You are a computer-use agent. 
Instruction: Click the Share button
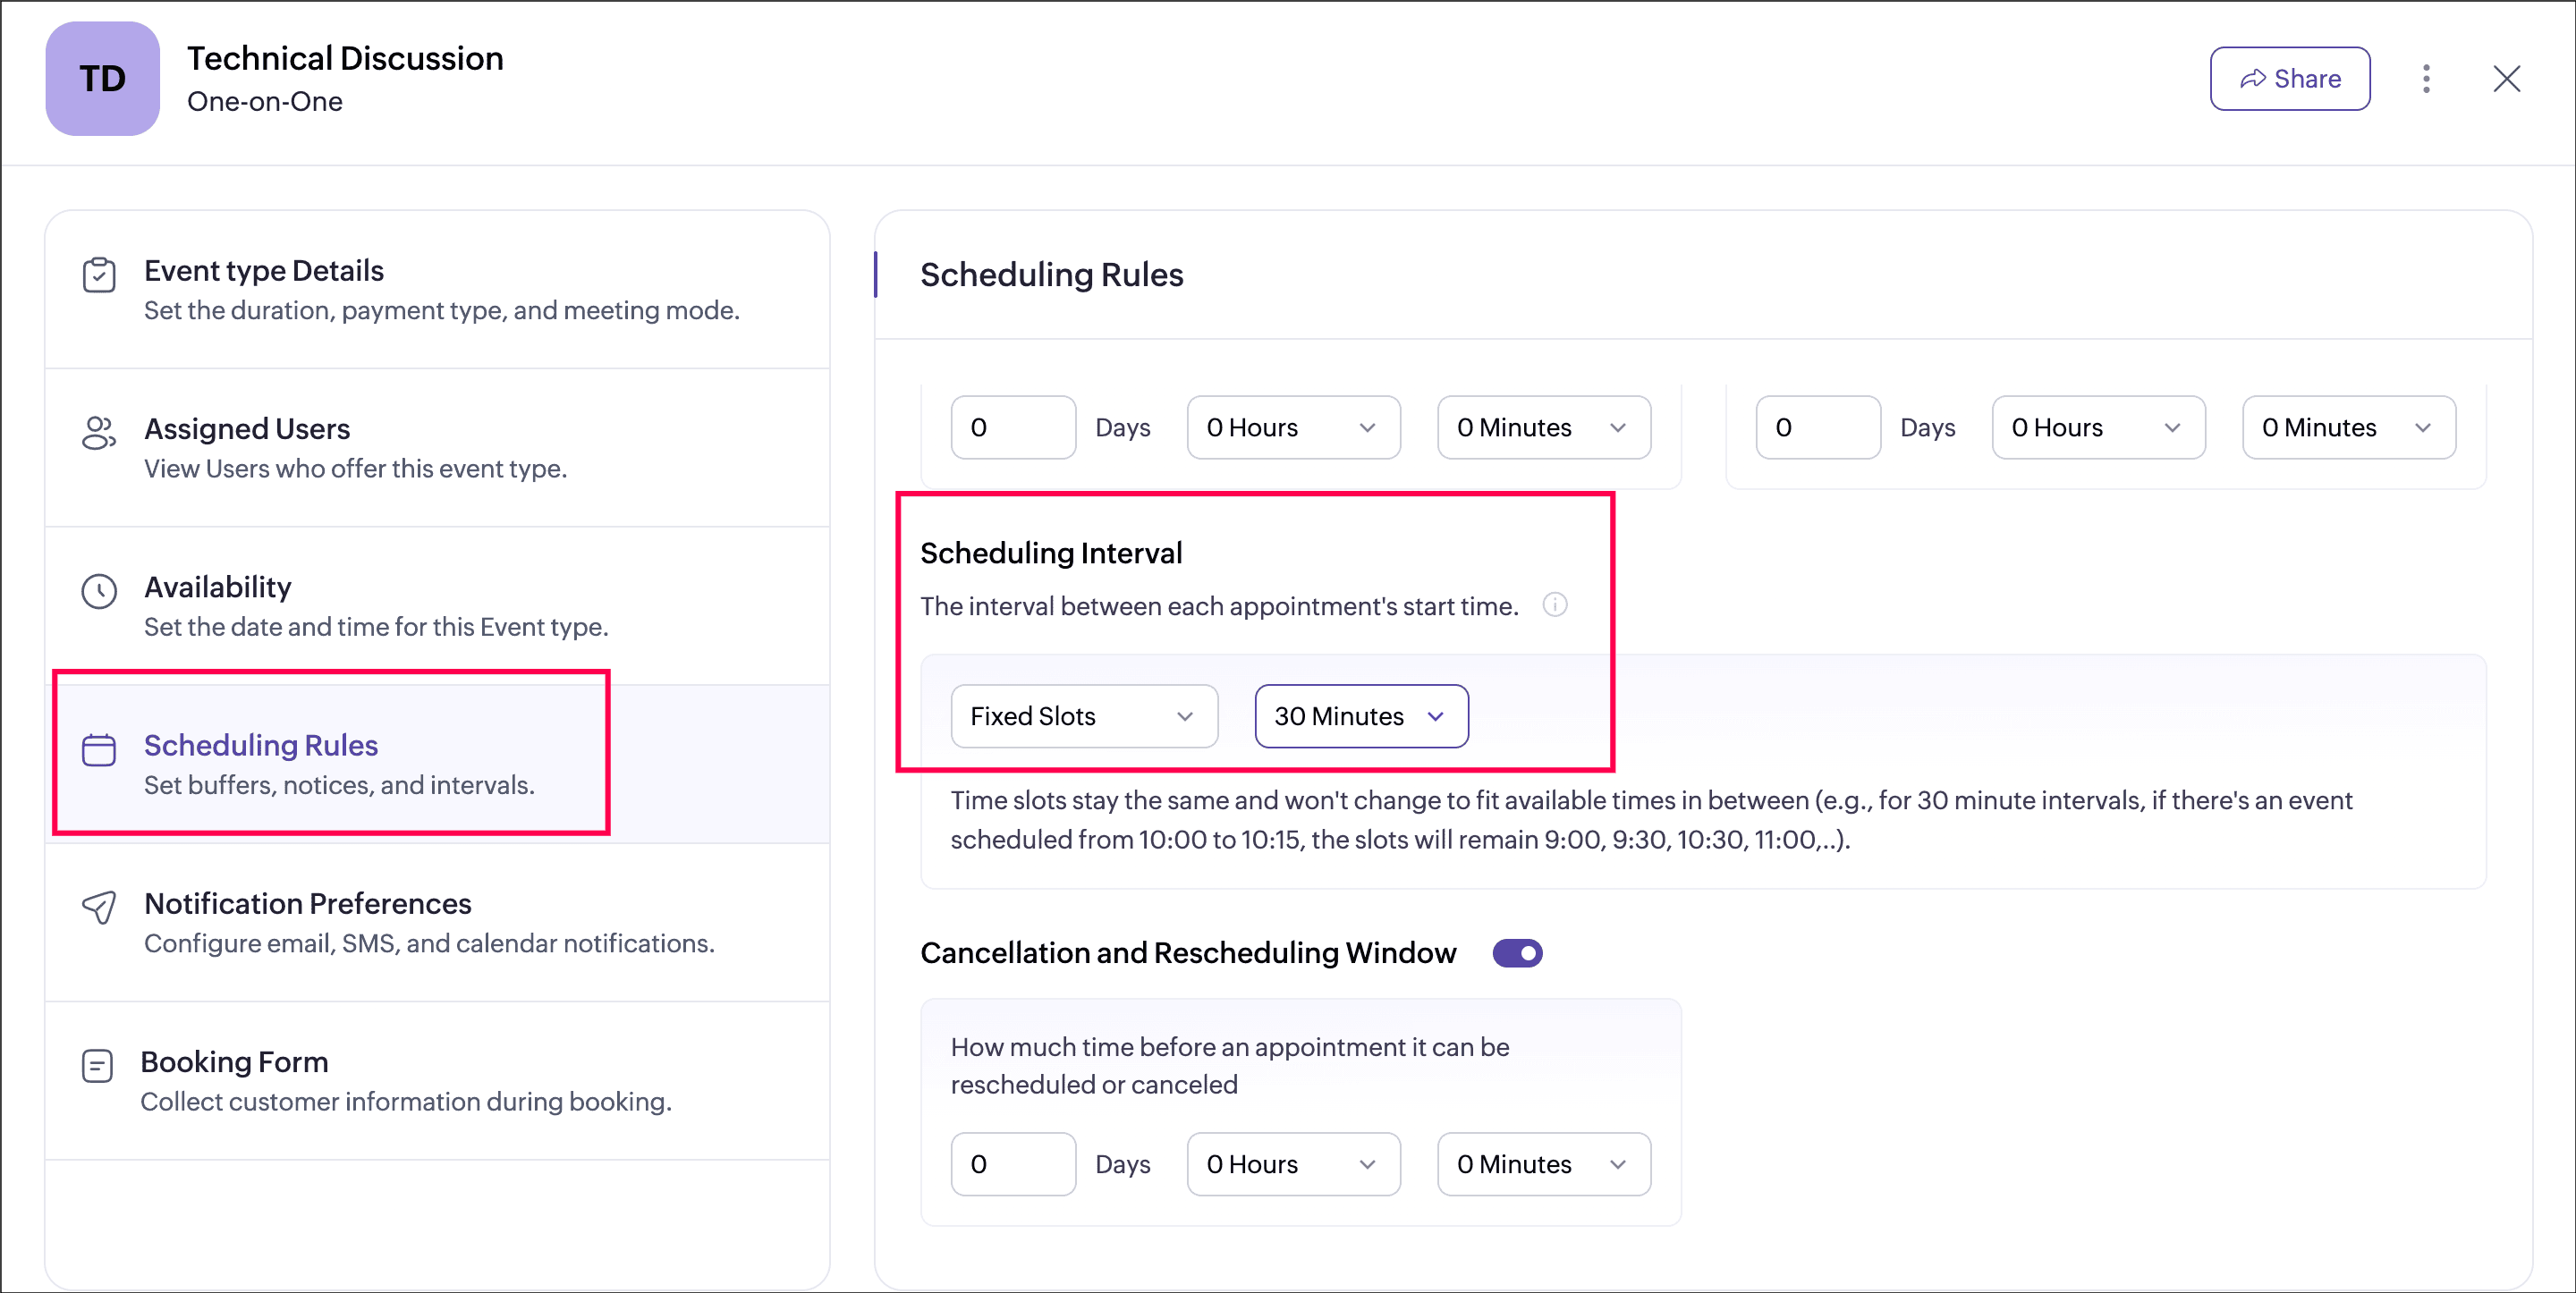pos(2289,78)
